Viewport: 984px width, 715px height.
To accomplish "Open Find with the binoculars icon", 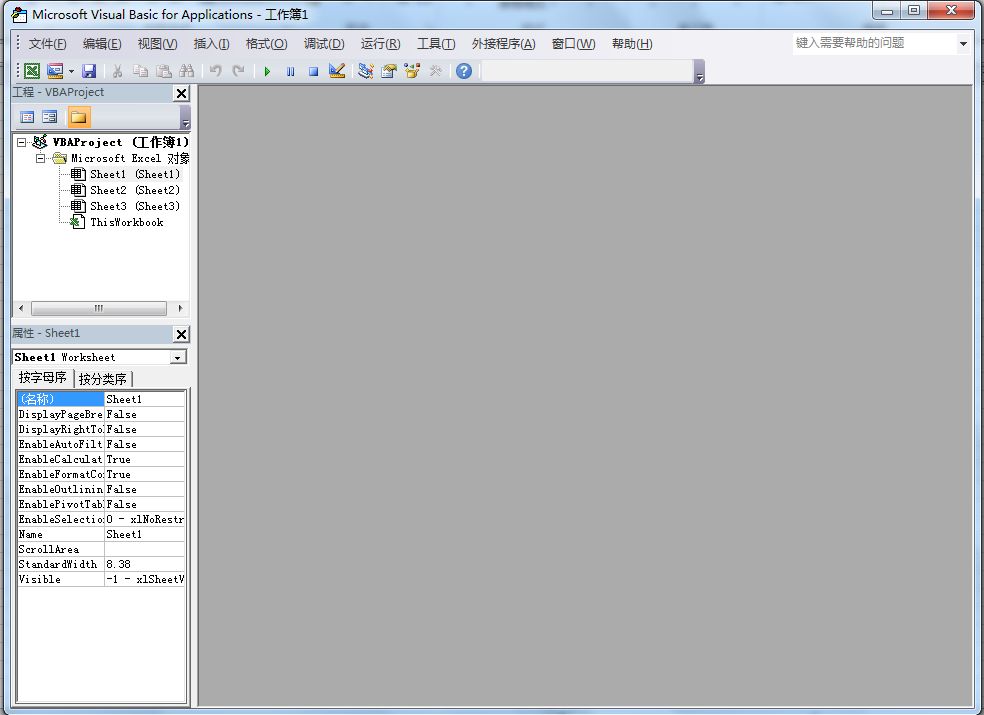I will 186,71.
